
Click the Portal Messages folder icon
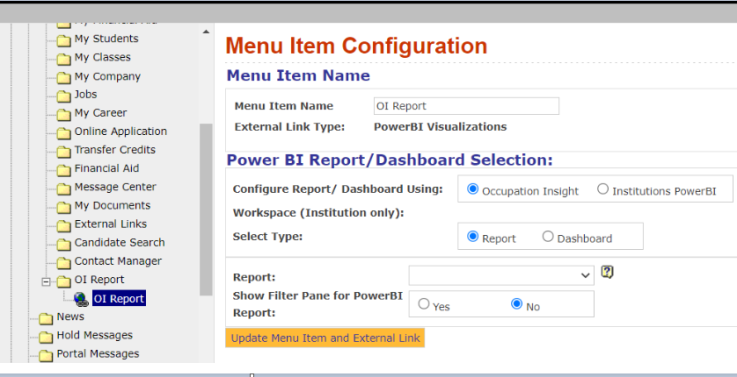coord(46,355)
